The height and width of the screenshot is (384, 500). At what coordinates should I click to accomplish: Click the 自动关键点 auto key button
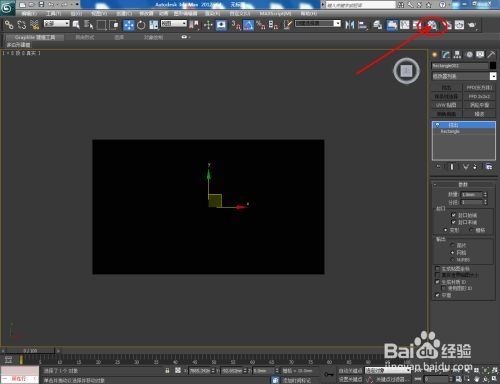350,370
